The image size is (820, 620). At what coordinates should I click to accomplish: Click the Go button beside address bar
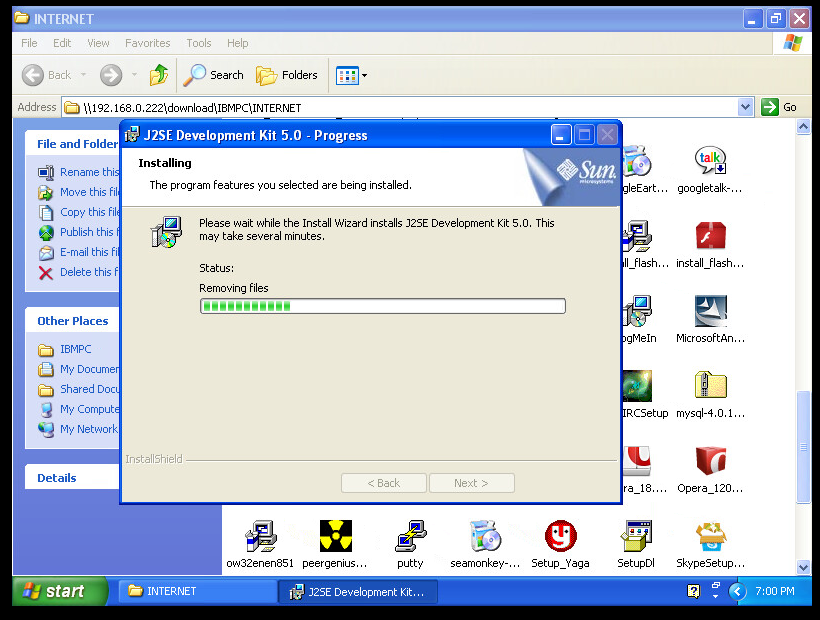click(782, 107)
